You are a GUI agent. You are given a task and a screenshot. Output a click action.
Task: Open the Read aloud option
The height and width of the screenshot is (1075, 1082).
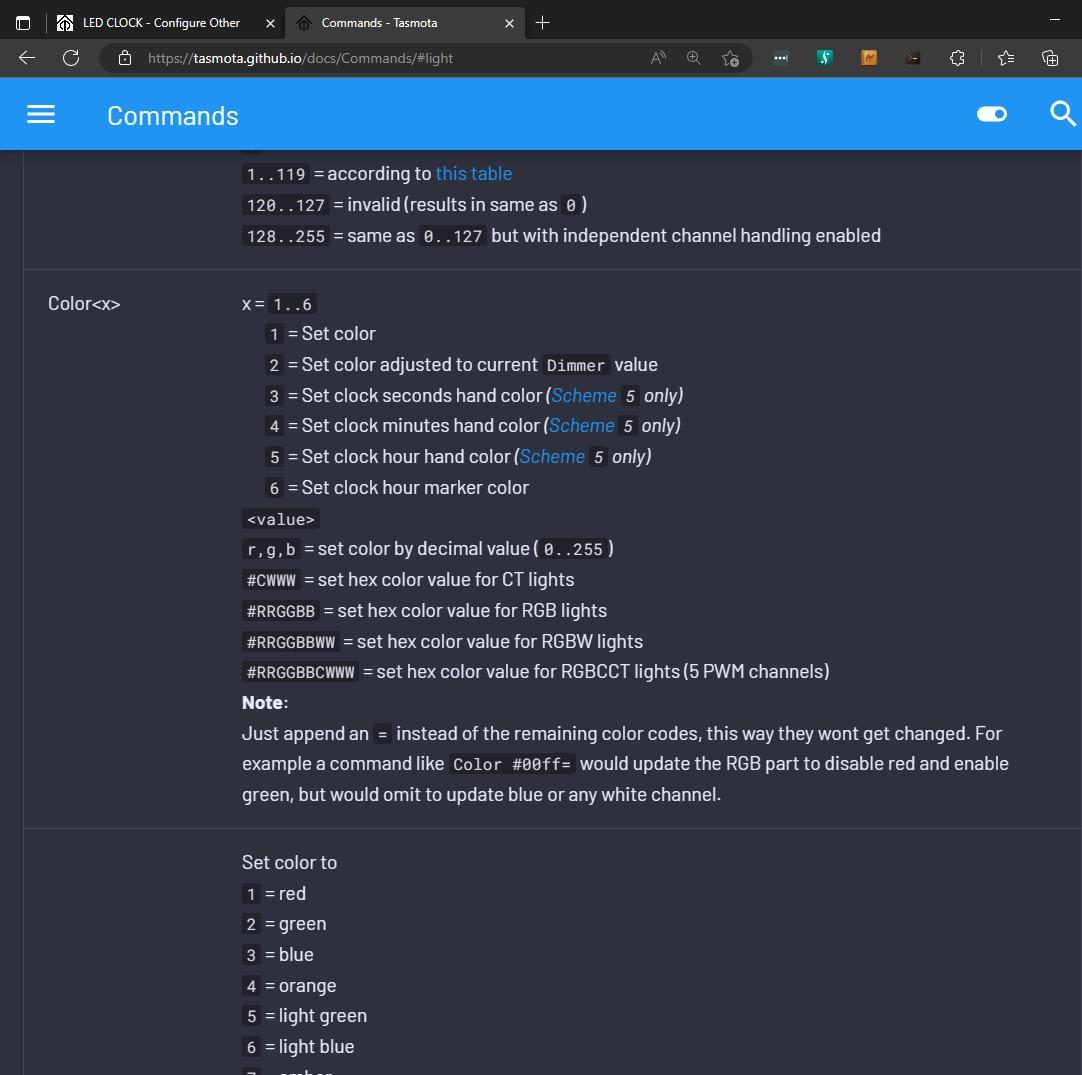tap(658, 58)
